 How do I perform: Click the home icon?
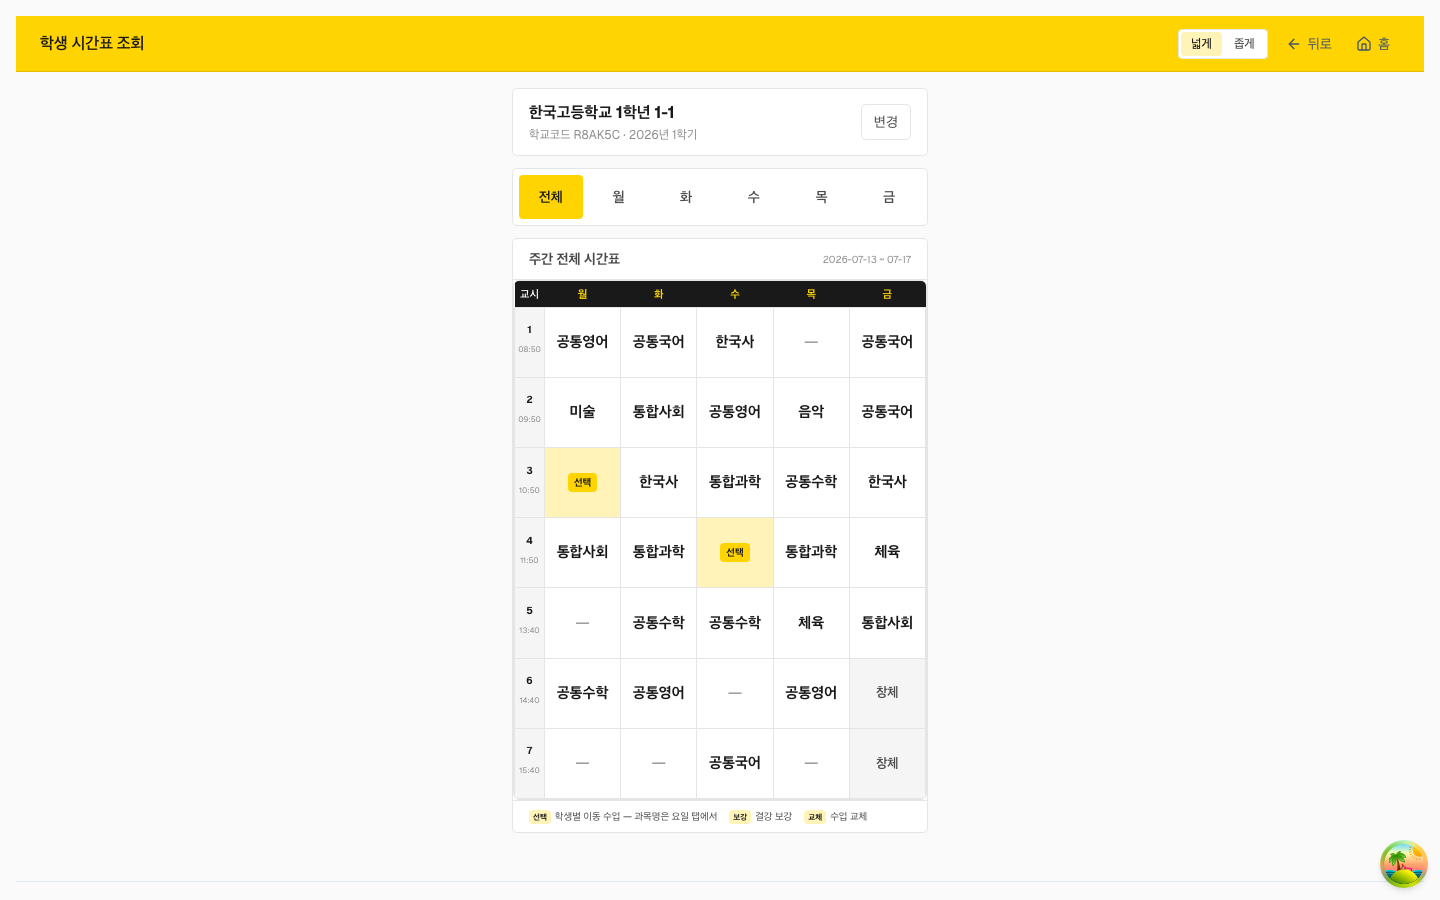1363,44
